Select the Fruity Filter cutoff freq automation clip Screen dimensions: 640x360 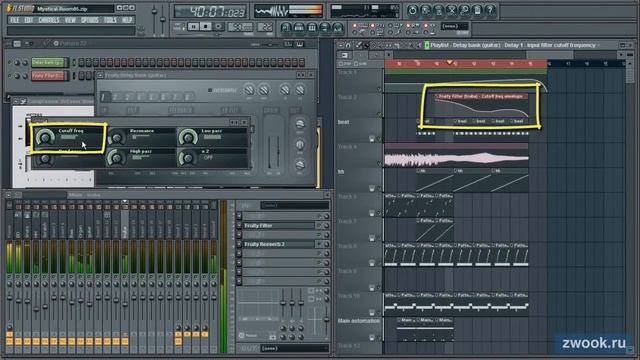click(x=482, y=106)
